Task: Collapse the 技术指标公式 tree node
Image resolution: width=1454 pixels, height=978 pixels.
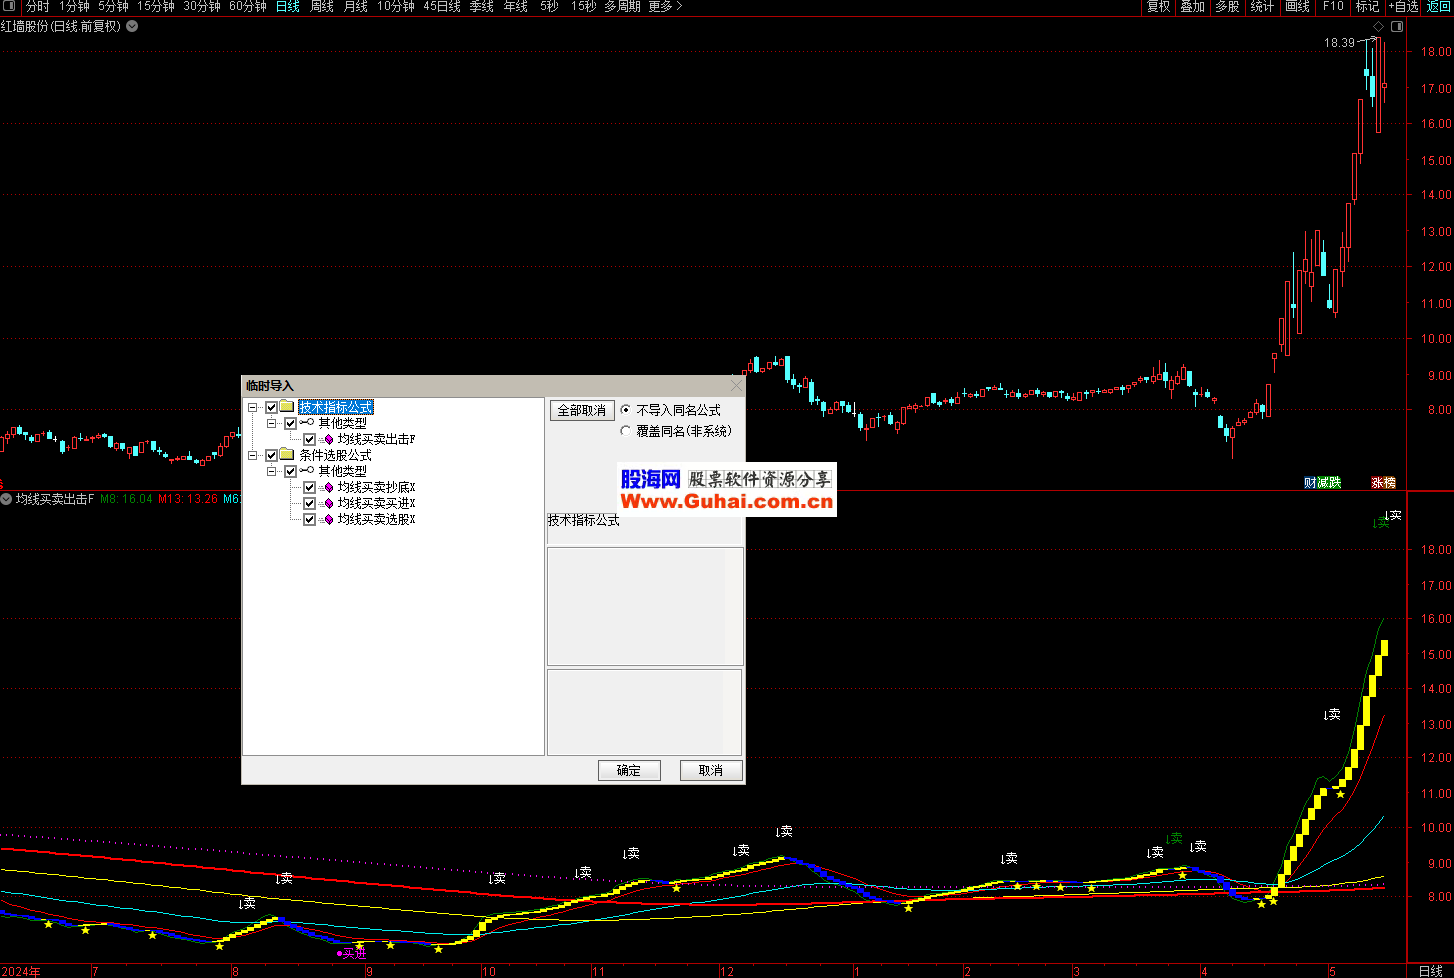Action: (x=253, y=407)
